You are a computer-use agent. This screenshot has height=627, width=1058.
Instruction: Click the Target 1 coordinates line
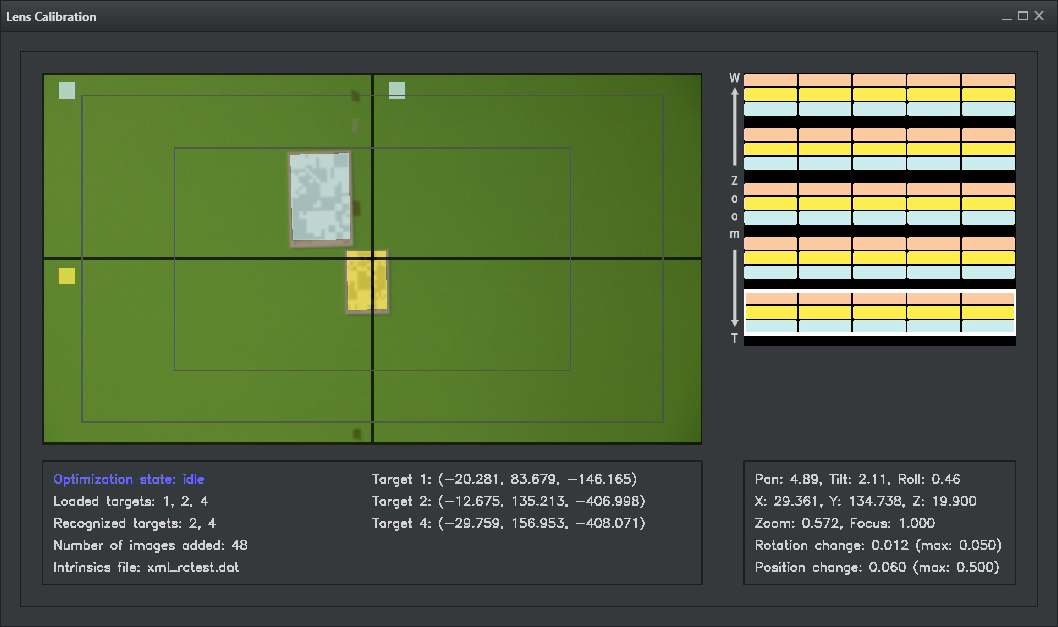504,479
